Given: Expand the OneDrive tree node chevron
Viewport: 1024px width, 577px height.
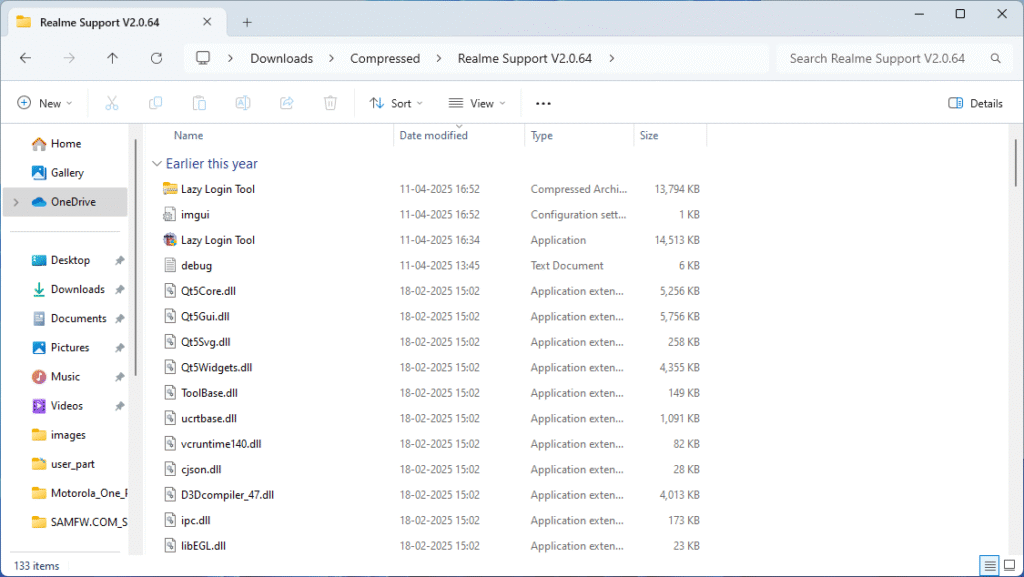Looking at the screenshot, I should click(16, 202).
